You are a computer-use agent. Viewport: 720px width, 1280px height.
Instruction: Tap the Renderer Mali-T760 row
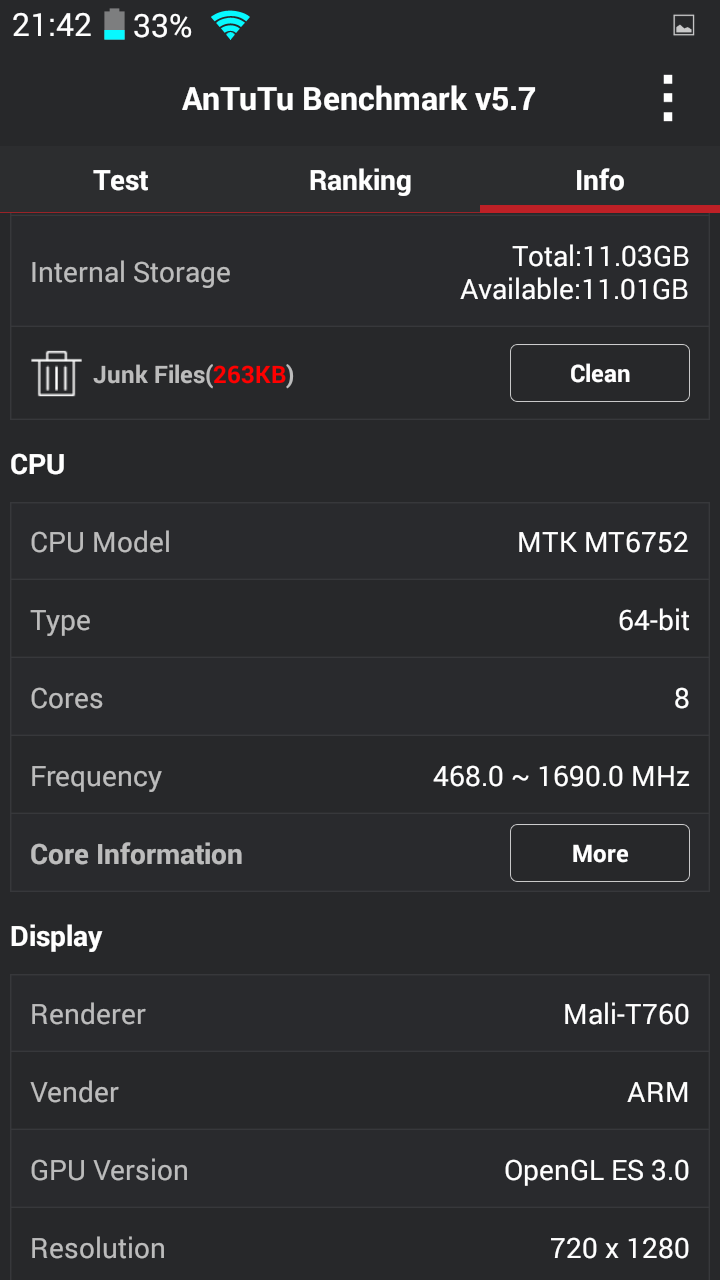click(x=360, y=1014)
